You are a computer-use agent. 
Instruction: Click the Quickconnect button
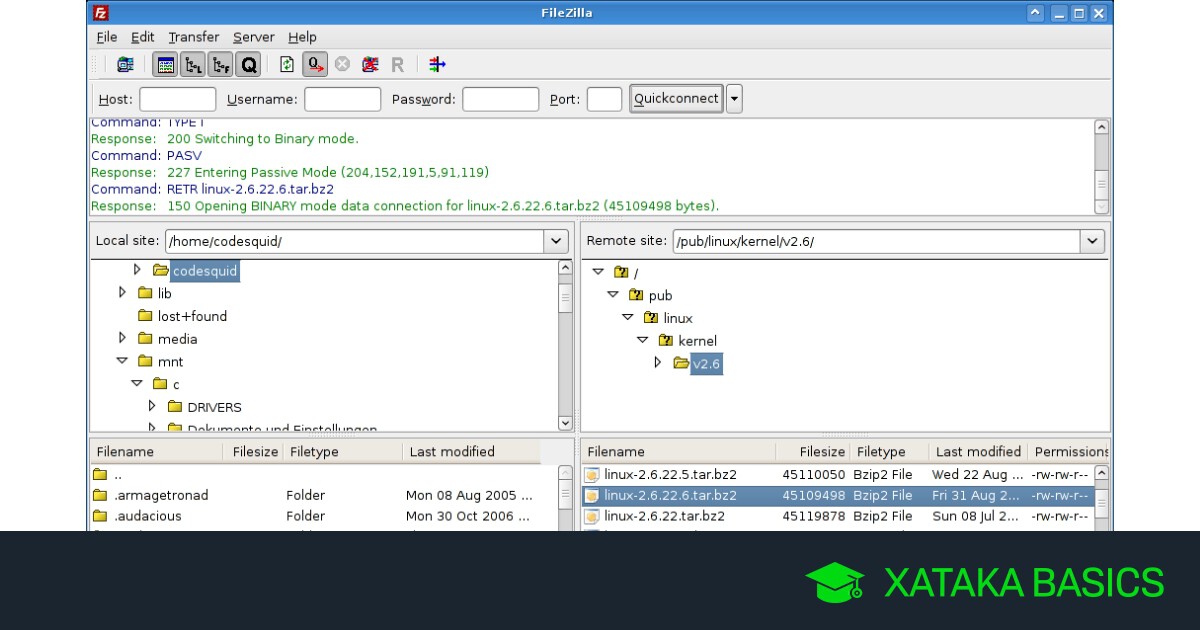point(676,99)
